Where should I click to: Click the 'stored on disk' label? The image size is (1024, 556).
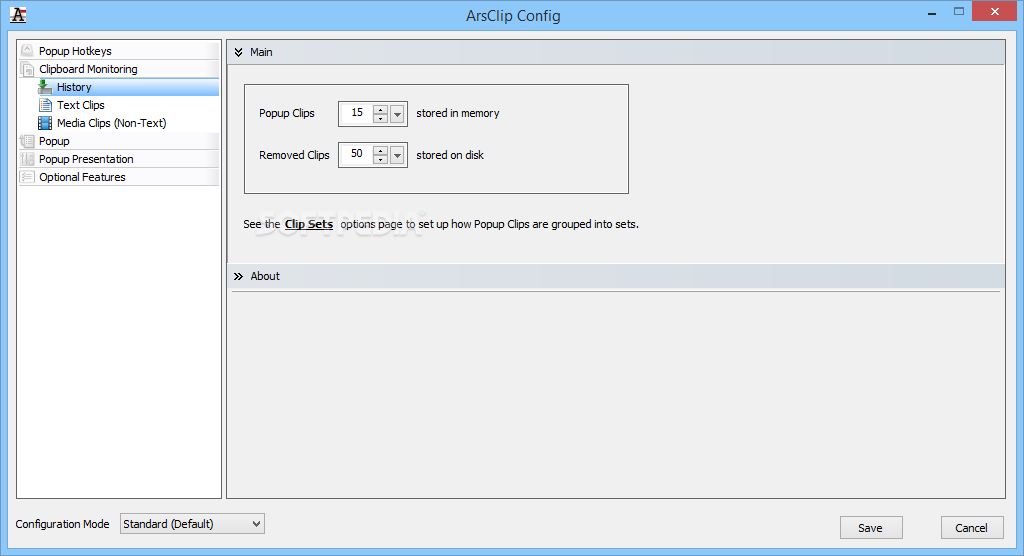(x=450, y=155)
